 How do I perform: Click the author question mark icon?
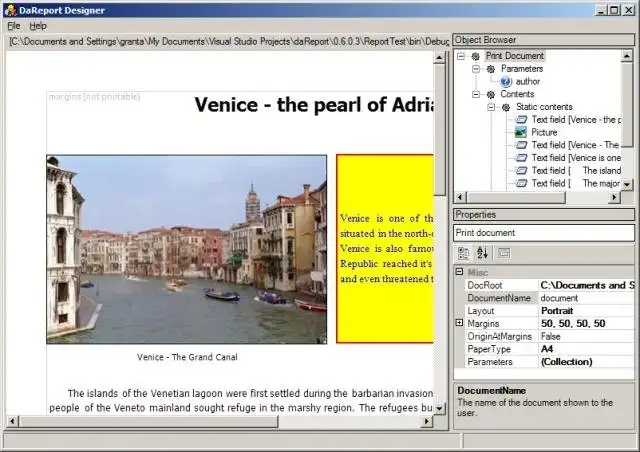pos(506,82)
